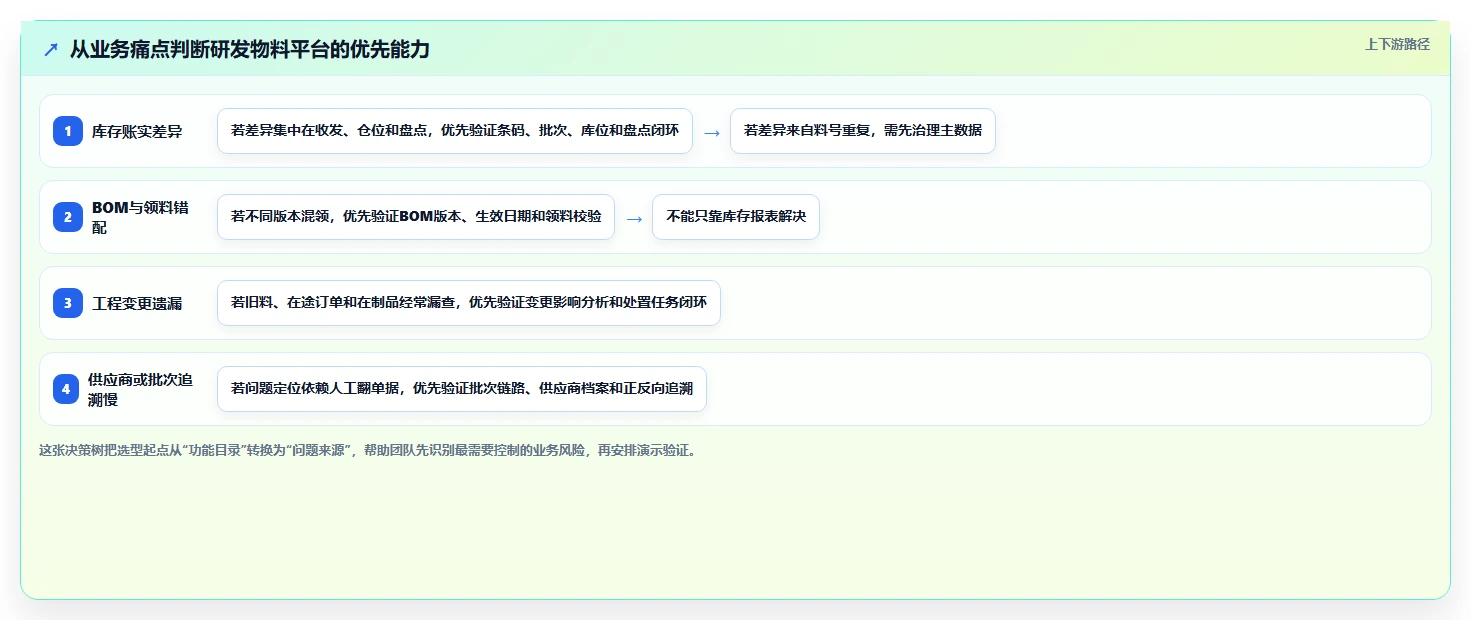Open the card 若不同版本混领

pyautogui.click(x=416, y=217)
